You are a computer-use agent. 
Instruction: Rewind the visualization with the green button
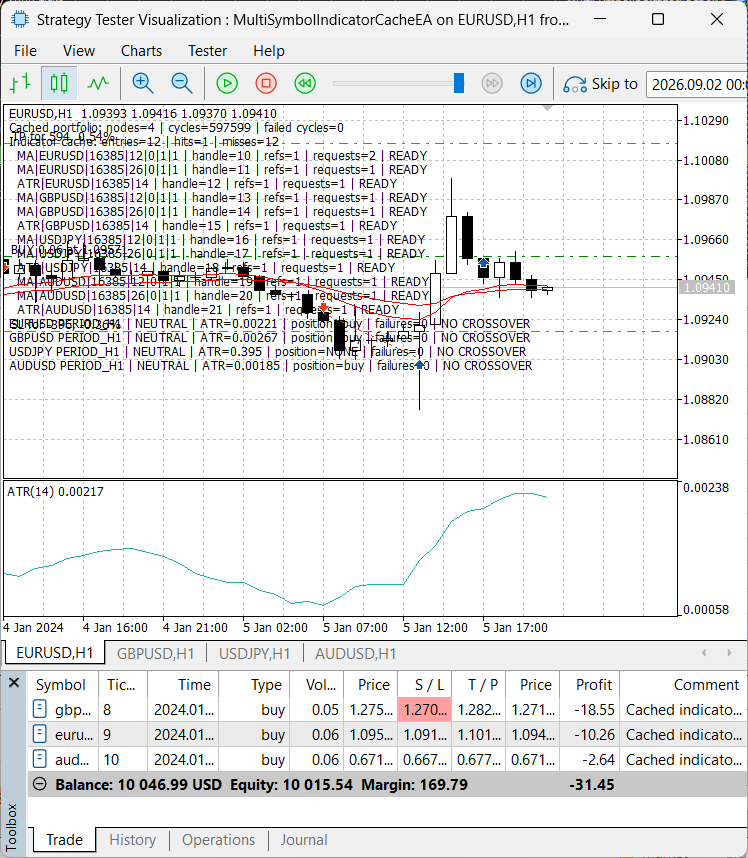[x=305, y=84]
